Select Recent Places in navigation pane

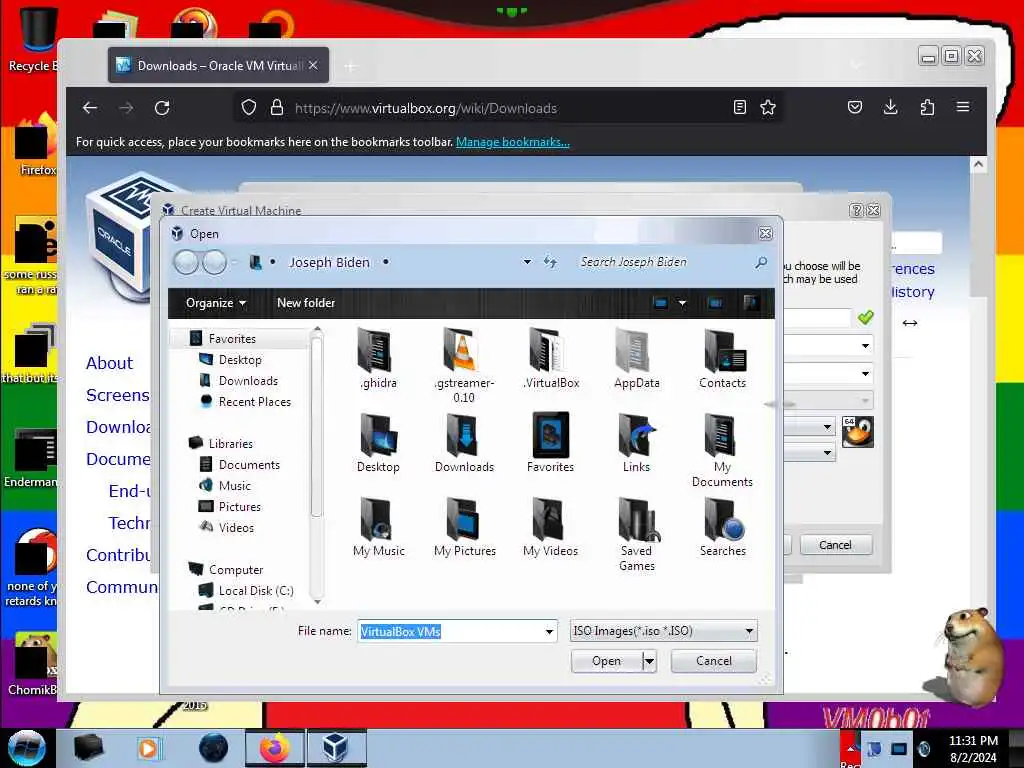[x=255, y=402]
